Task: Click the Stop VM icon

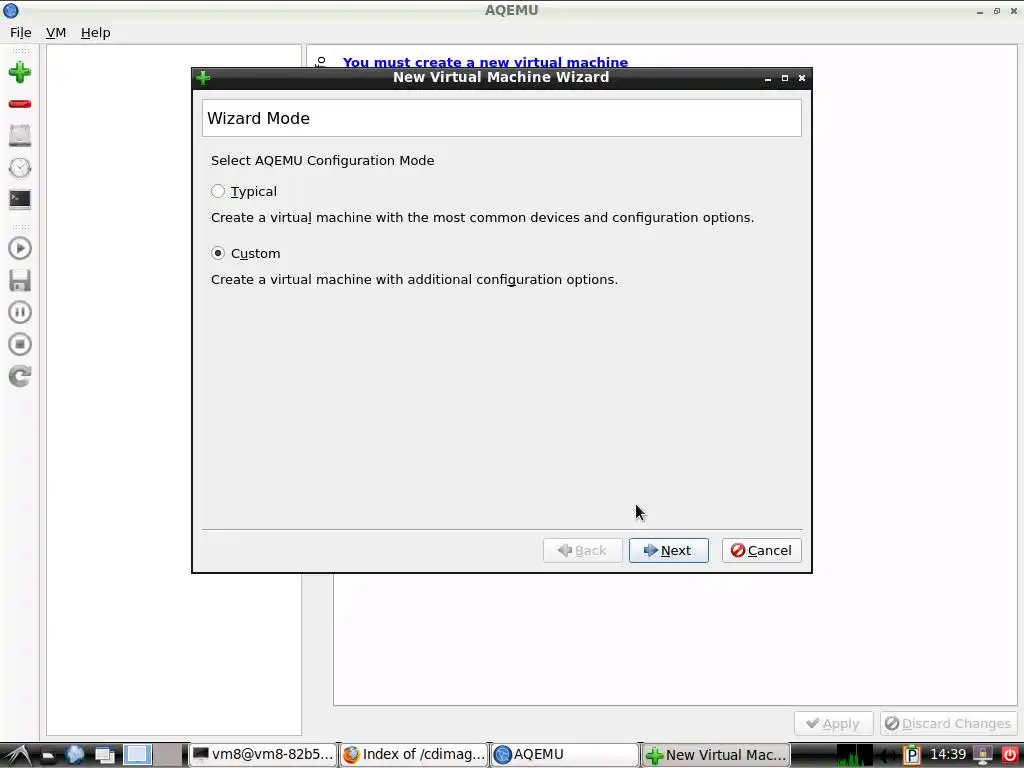Action: click(20, 344)
